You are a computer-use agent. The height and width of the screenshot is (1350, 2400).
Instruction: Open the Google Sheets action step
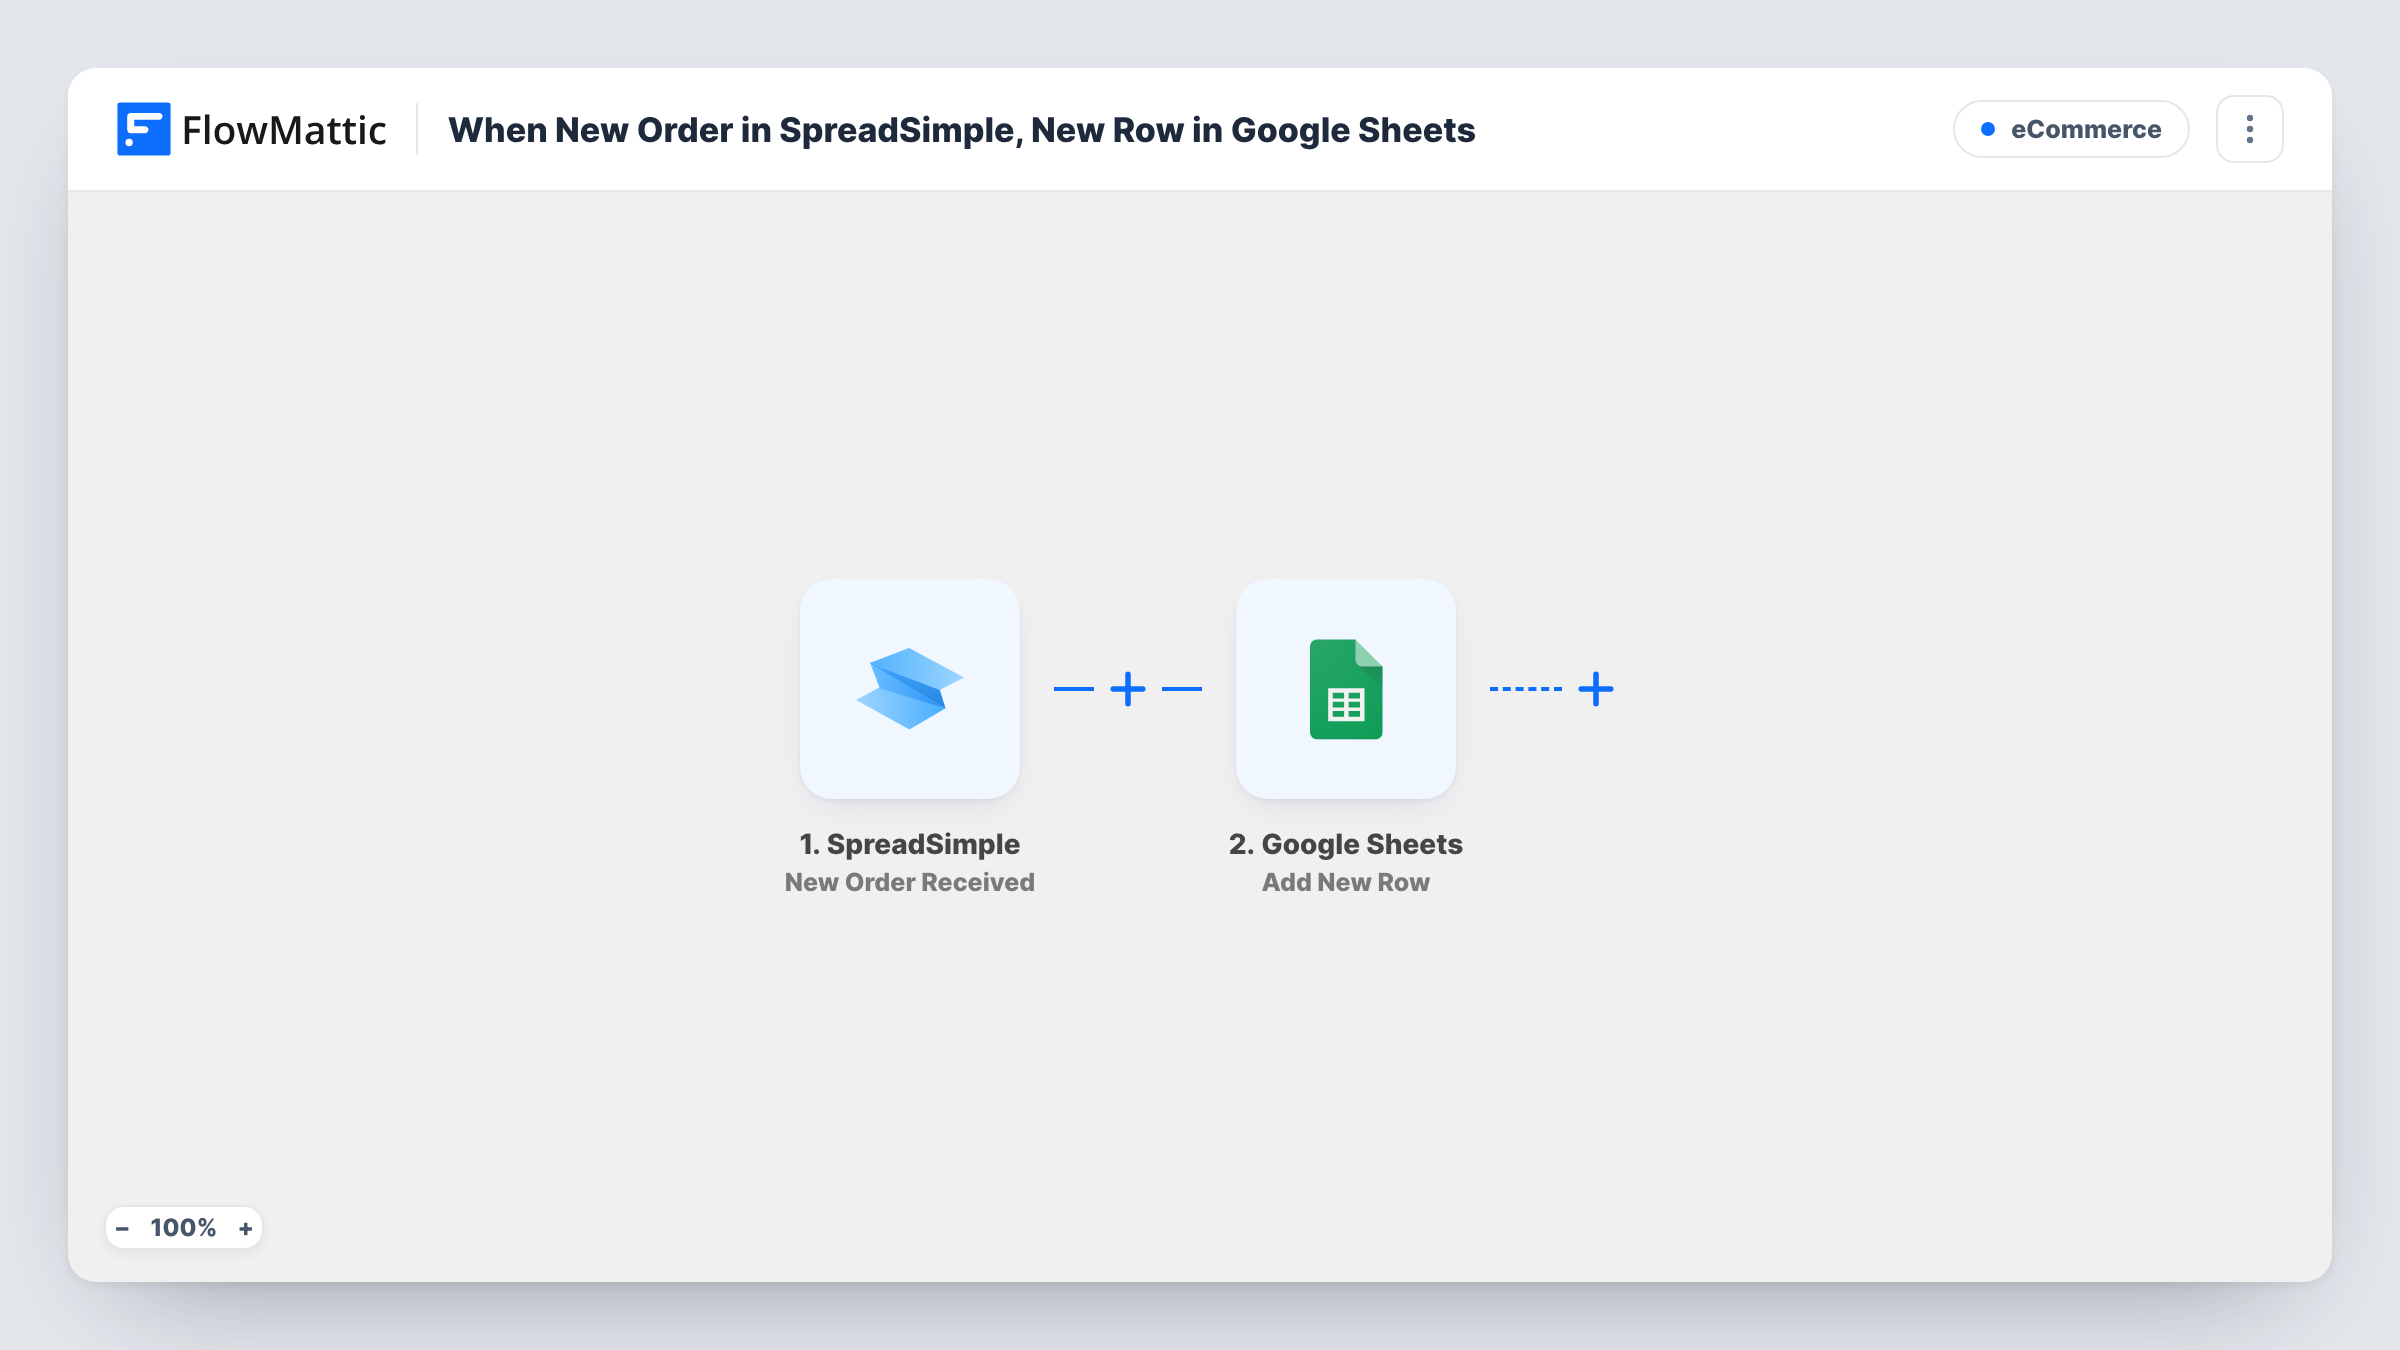[x=1346, y=689]
